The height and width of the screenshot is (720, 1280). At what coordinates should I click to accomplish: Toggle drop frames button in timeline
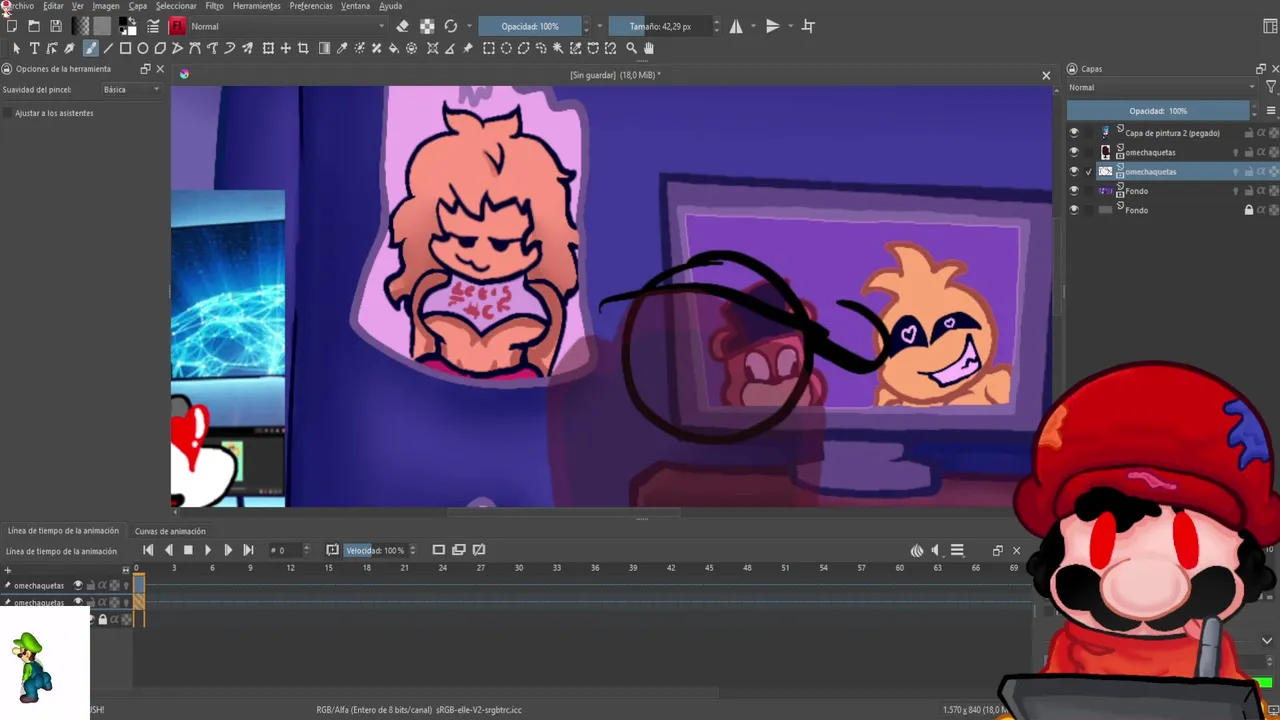(332, 550)
